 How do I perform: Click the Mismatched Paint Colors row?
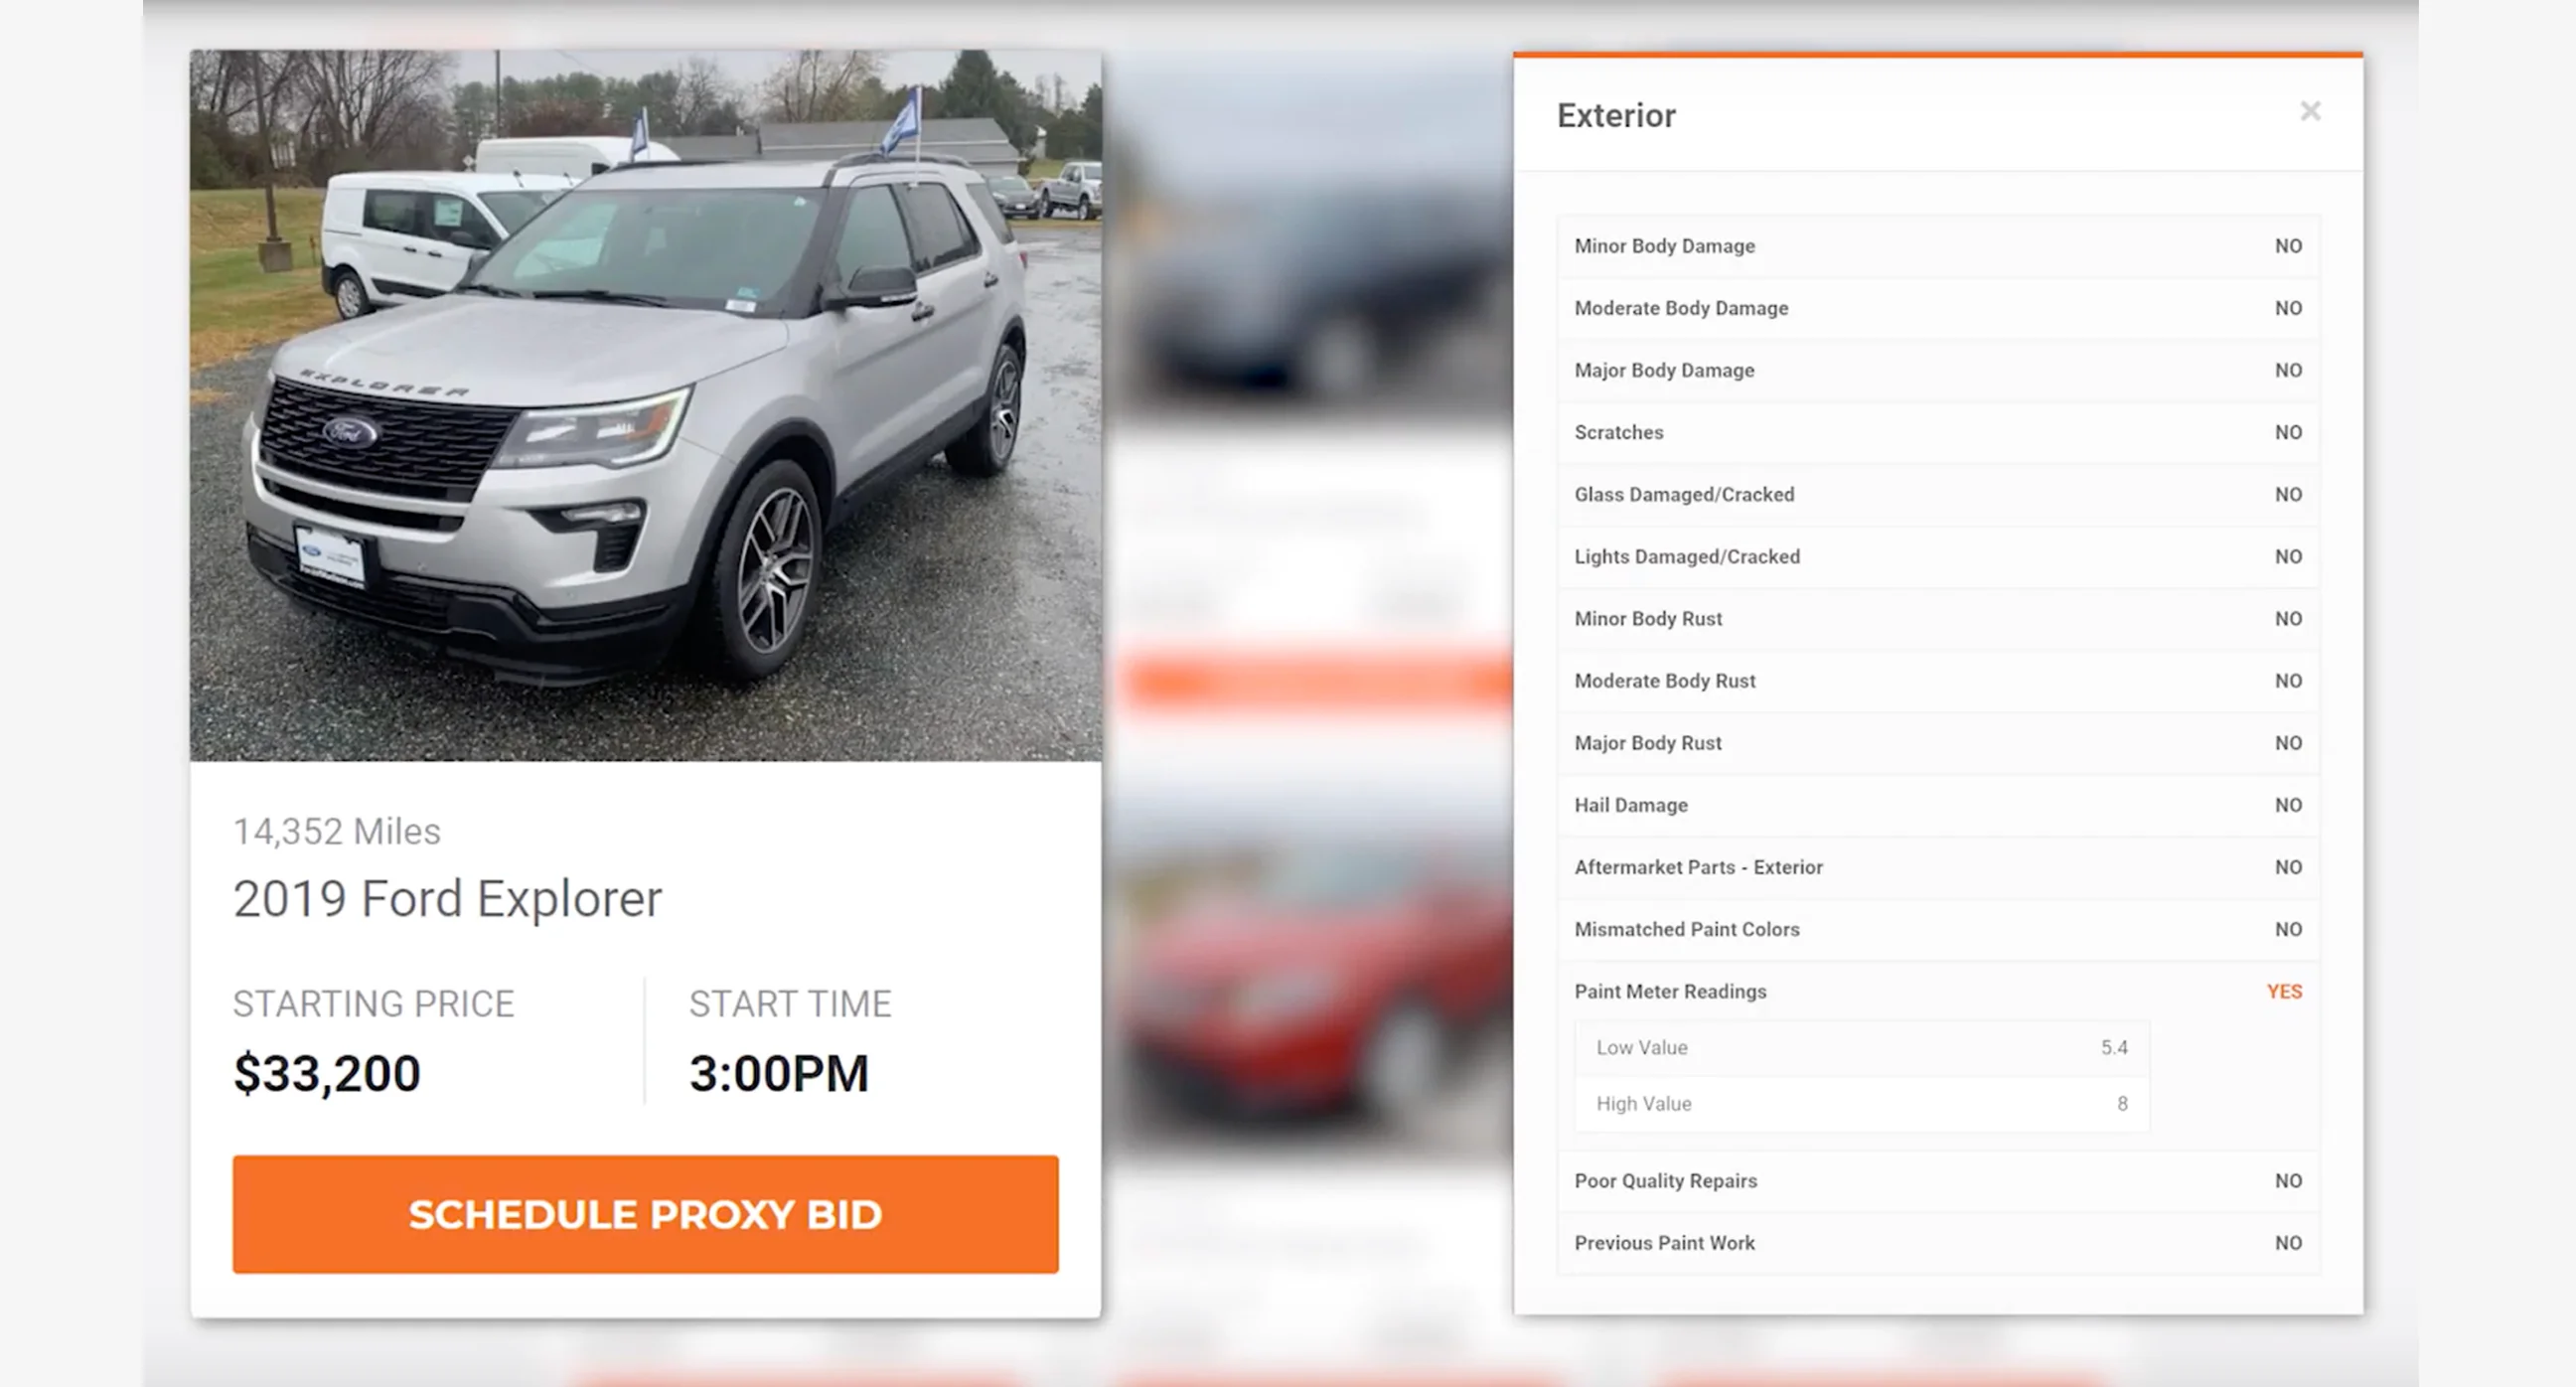1938,929
